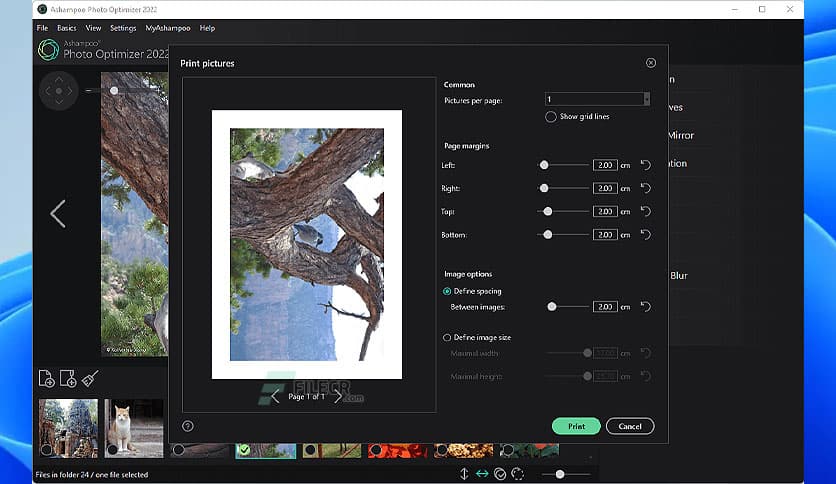The width and height of the screenshot is (836, 484).
Task: Show the previous photo with the large left arrow
Action: coord(58,214)
